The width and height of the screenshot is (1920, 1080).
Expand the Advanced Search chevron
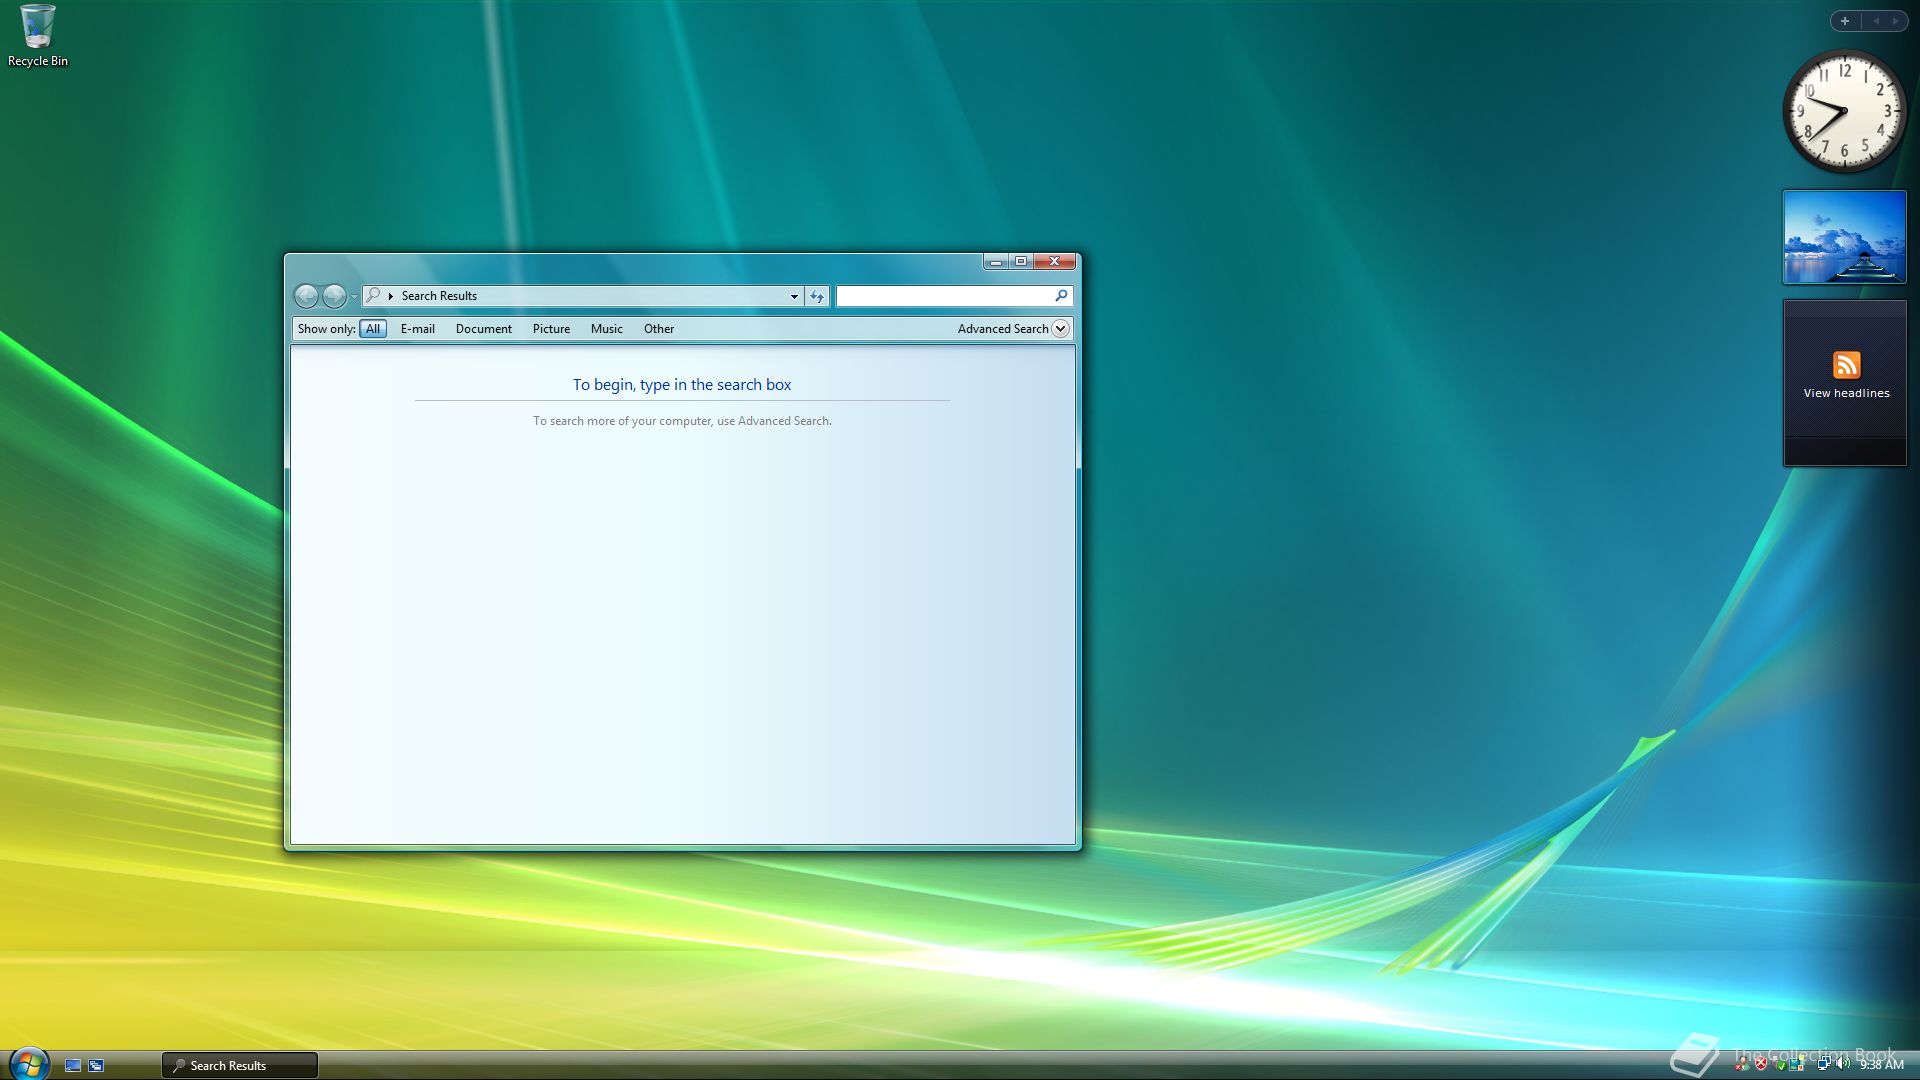1061,329
